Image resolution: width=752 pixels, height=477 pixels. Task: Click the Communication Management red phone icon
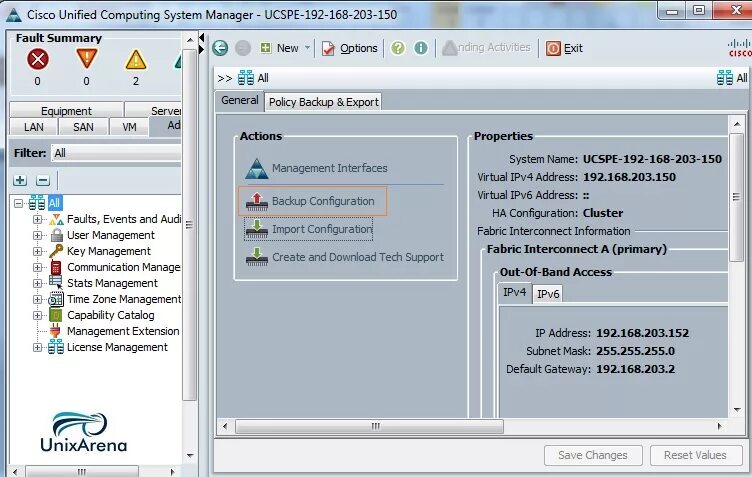point(56,267)
